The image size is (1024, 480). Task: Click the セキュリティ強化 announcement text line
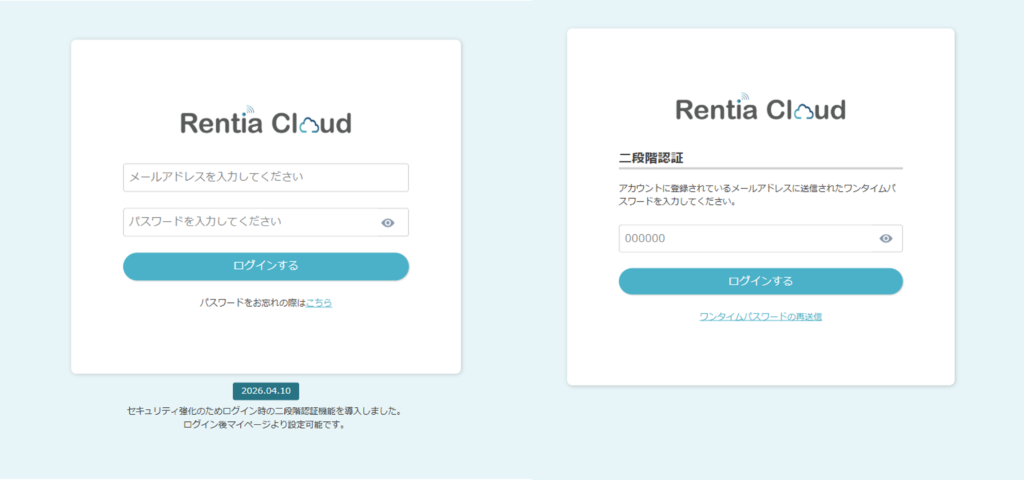[265, 411]
